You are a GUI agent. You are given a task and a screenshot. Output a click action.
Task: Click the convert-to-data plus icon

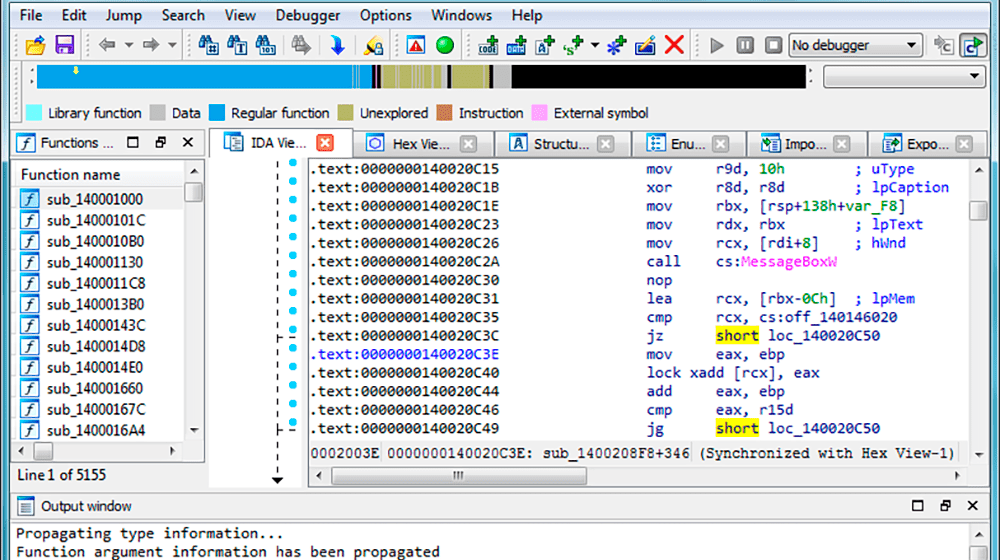tap(516, 45)
